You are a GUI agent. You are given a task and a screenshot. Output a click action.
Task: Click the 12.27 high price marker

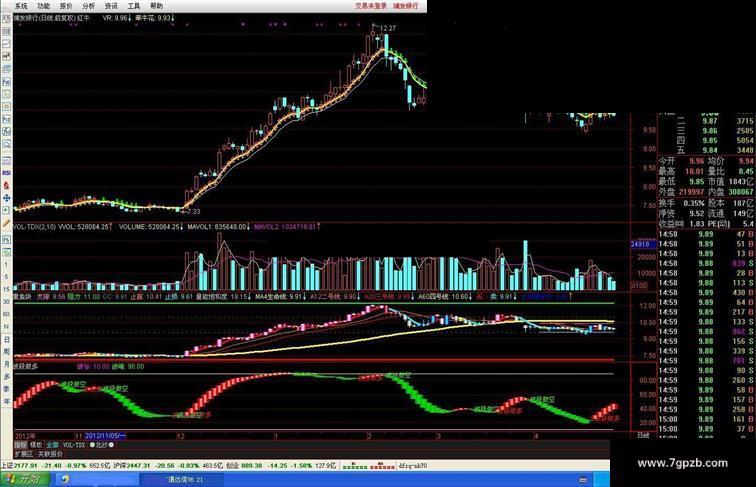[388, 28]
